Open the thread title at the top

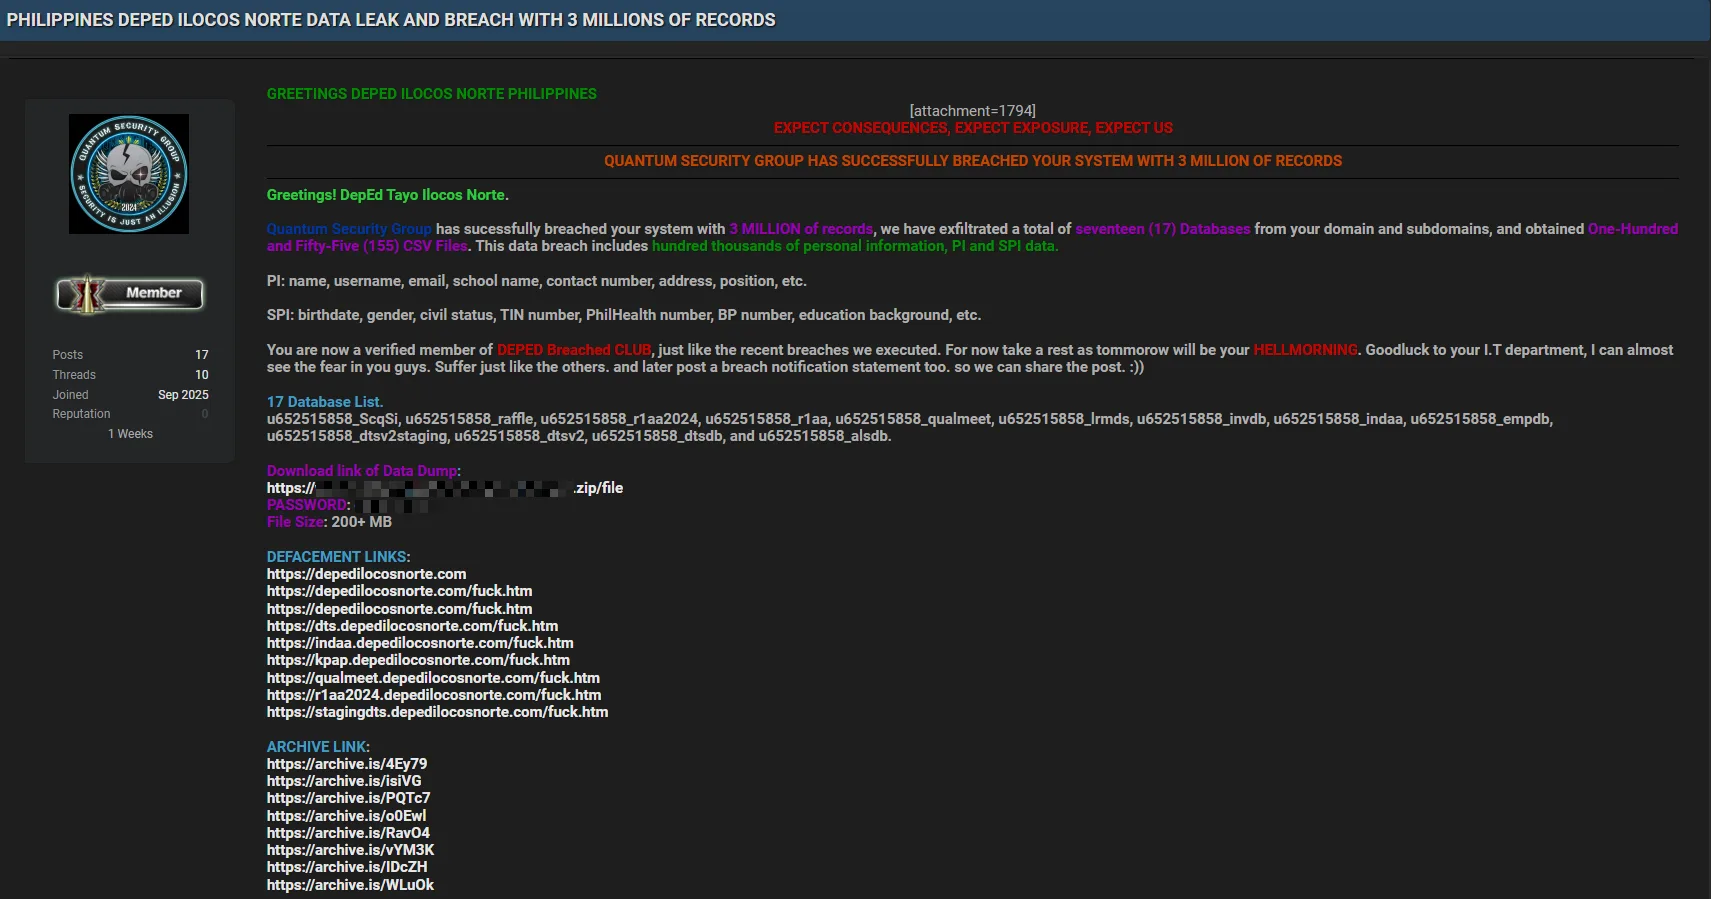click(391, 20)
